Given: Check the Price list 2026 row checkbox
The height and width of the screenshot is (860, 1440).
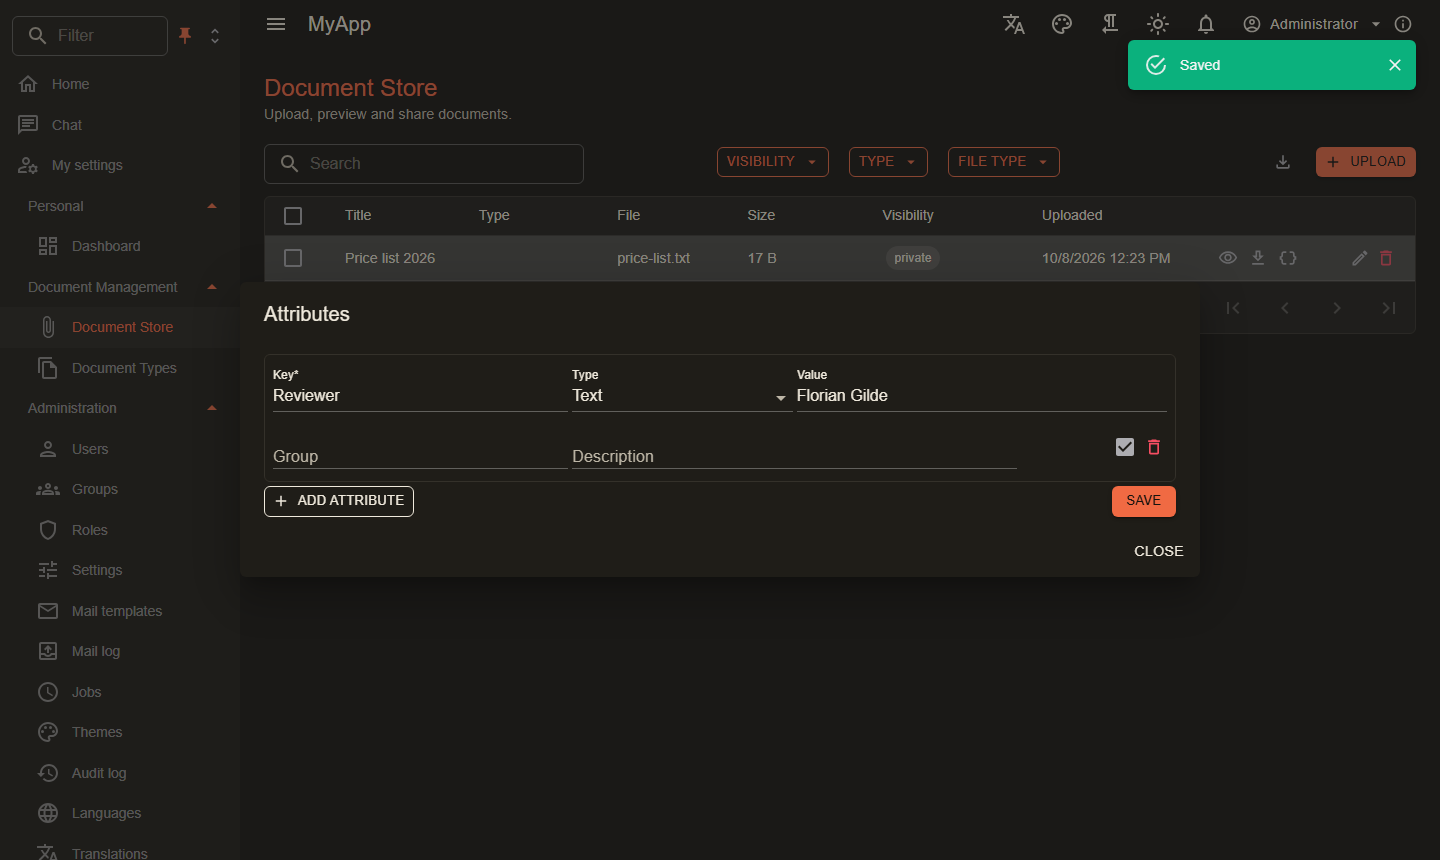Looking at the screenshot, I should [x=293, y=258].
